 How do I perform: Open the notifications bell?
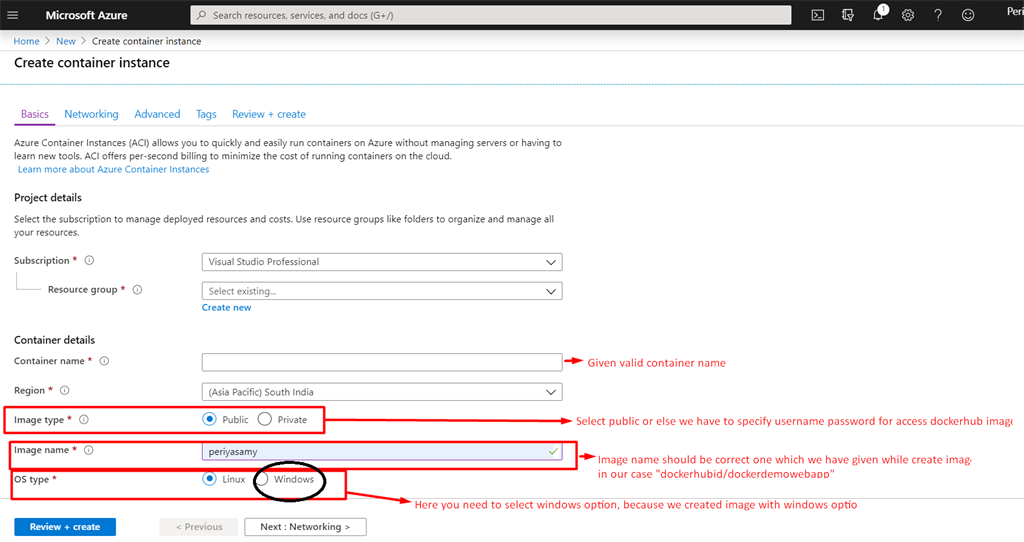point(878,15)
